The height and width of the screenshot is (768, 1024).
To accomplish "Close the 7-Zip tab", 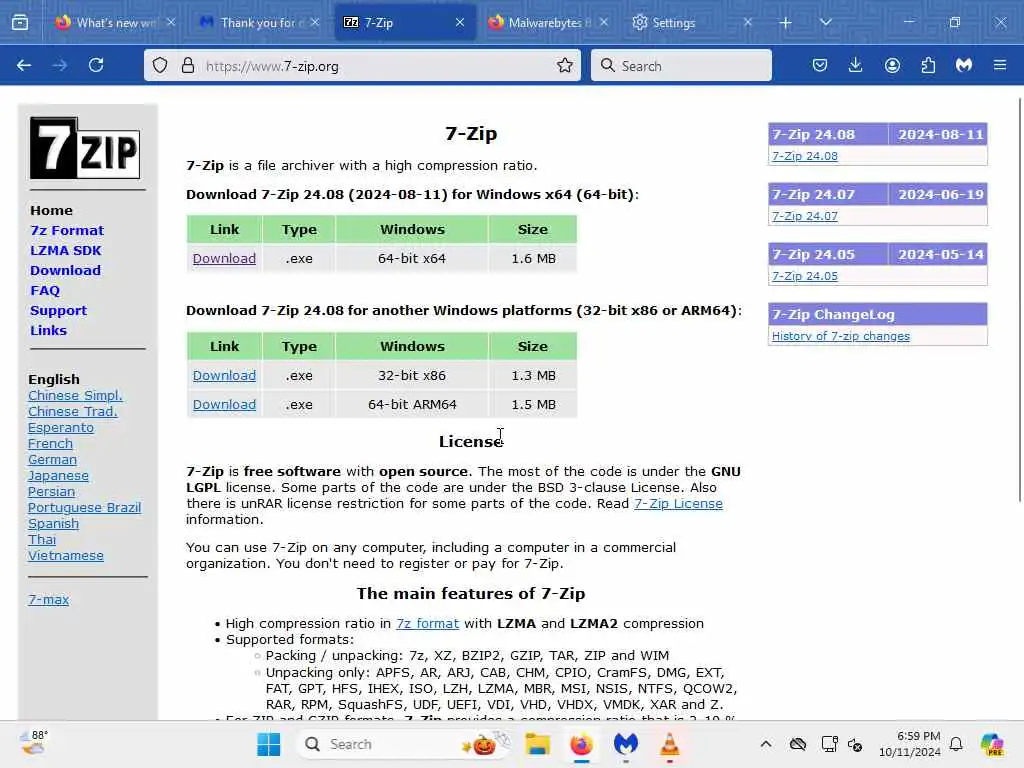I will (460, 23).
